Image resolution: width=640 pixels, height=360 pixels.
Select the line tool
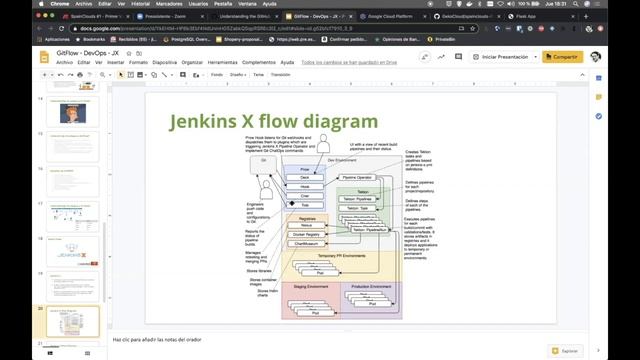[x=164, y=75]
